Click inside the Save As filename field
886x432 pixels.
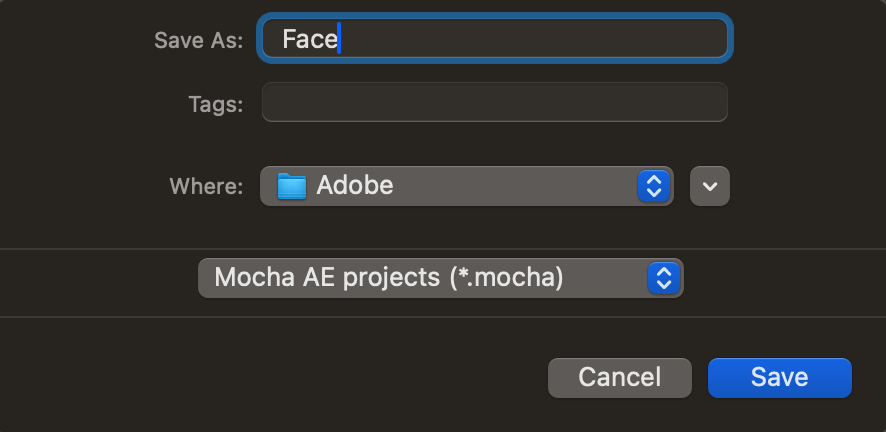(495, 38)
